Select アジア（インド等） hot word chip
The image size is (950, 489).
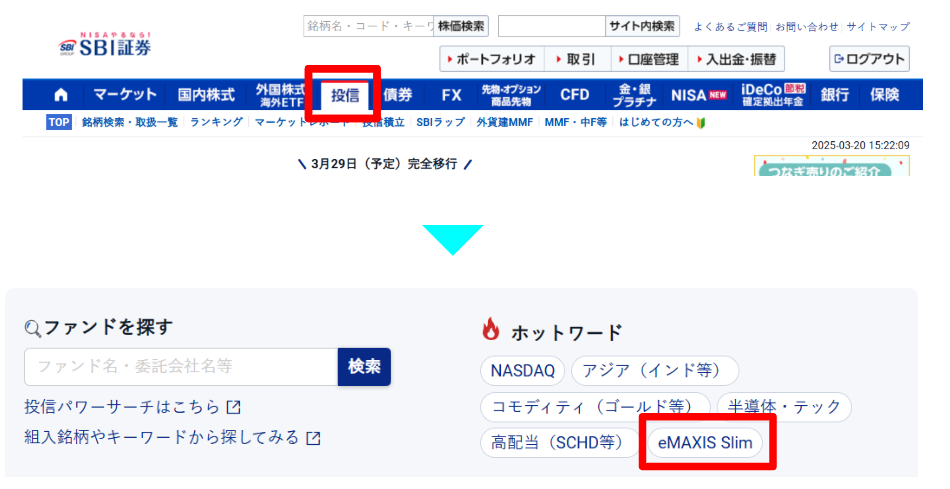[655, 371]
